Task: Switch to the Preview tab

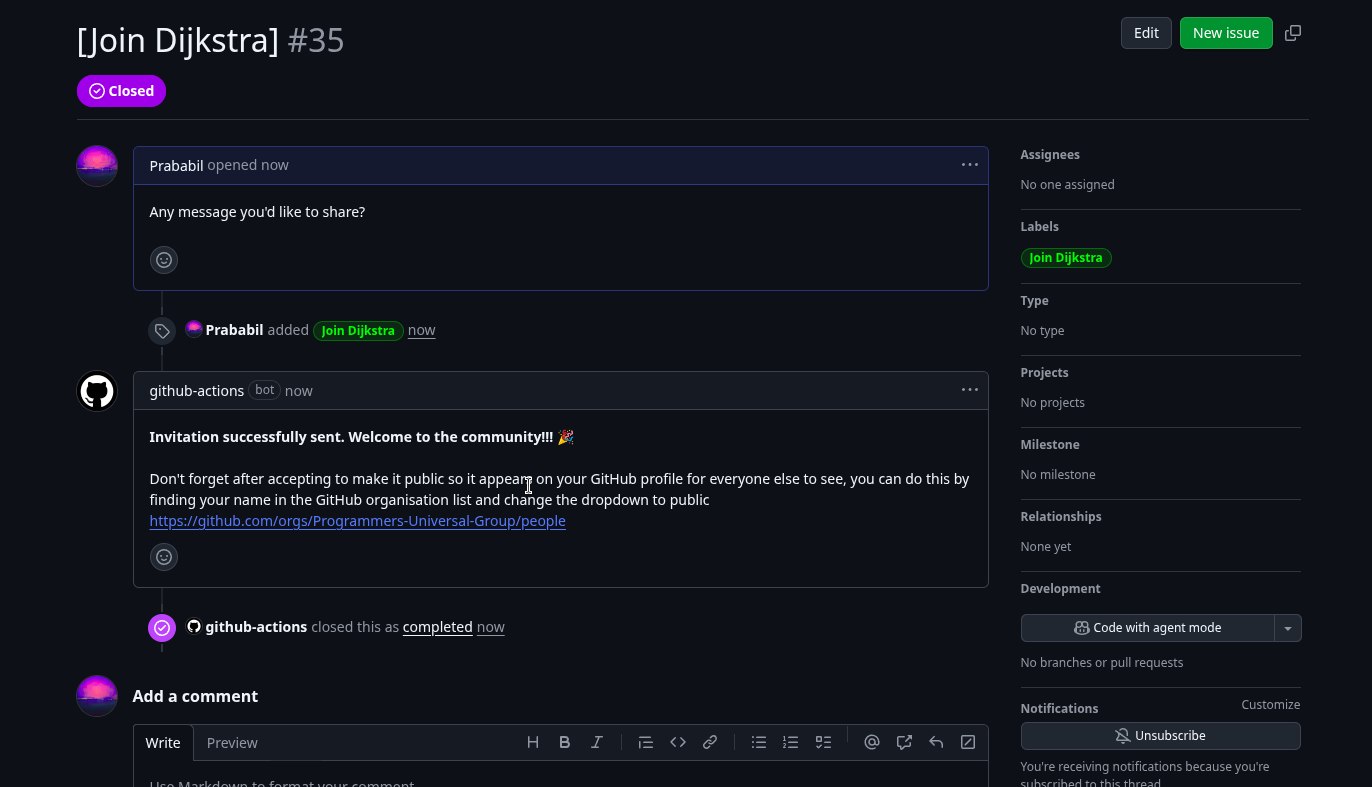Action: coord(232,743)
